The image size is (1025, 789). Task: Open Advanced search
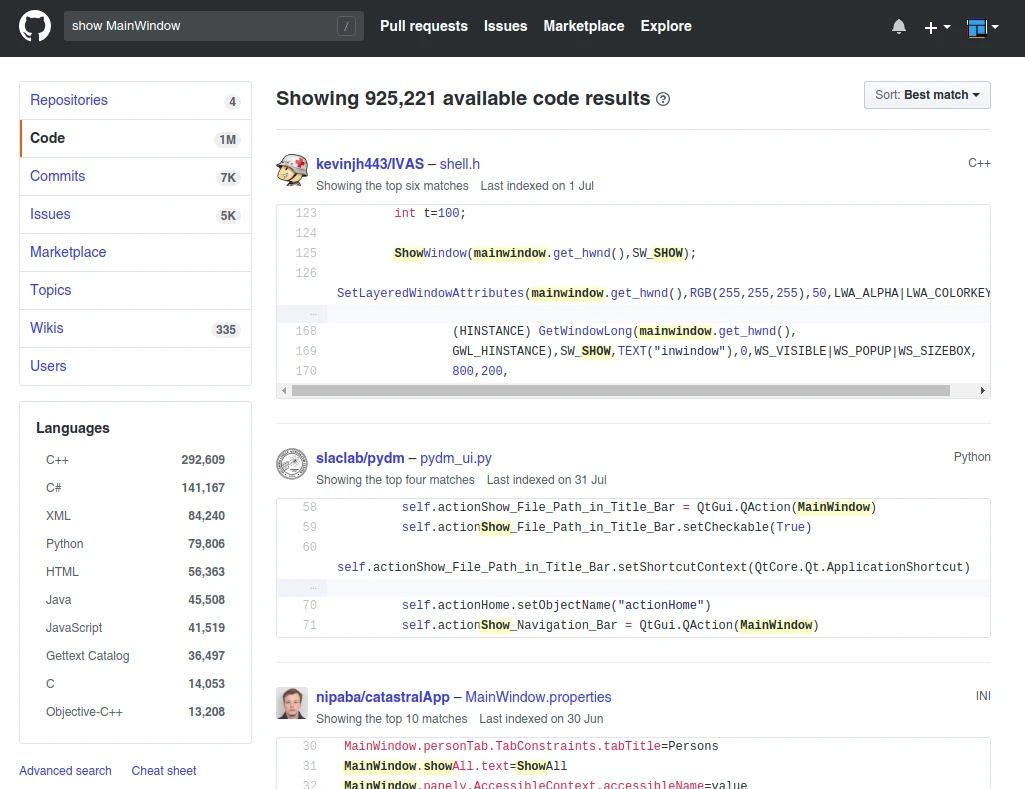(x=65, y=771)
